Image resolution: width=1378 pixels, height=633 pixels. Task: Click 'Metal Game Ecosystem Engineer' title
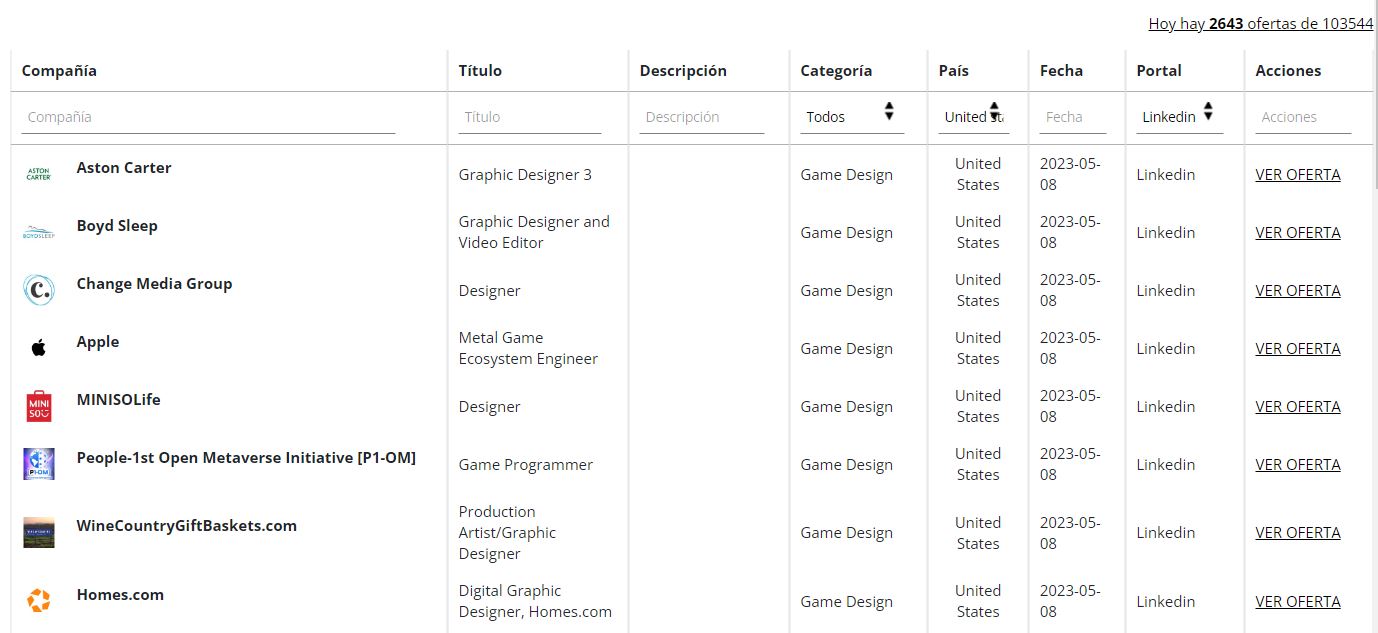[528, 348]
